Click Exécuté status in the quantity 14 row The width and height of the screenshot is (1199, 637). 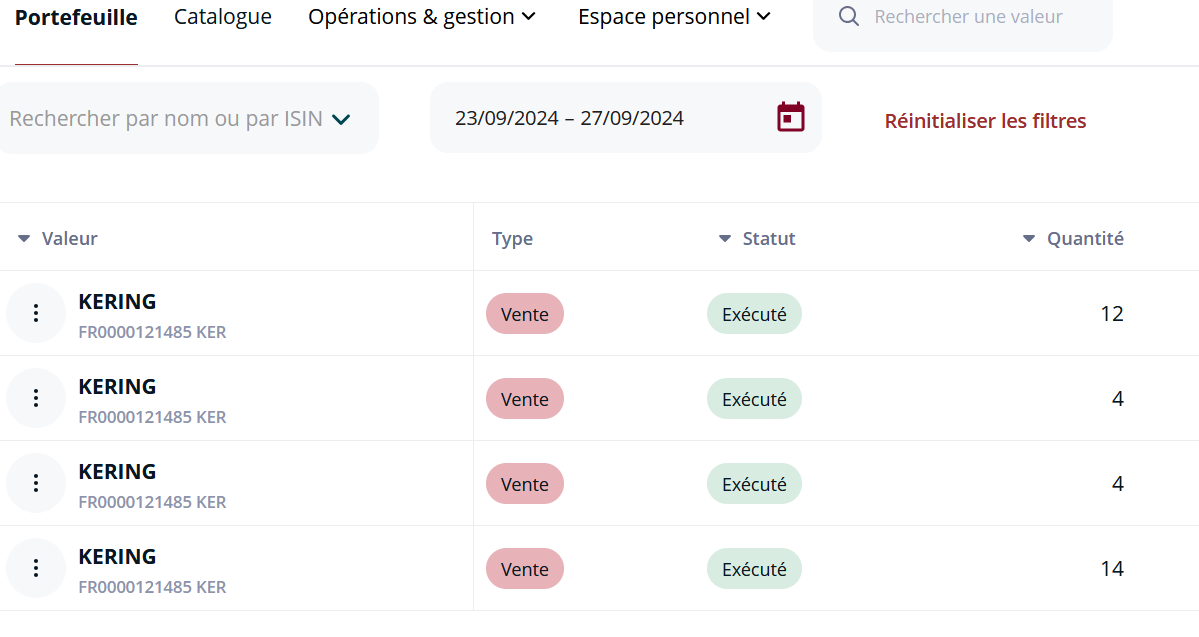pos(754,569)
